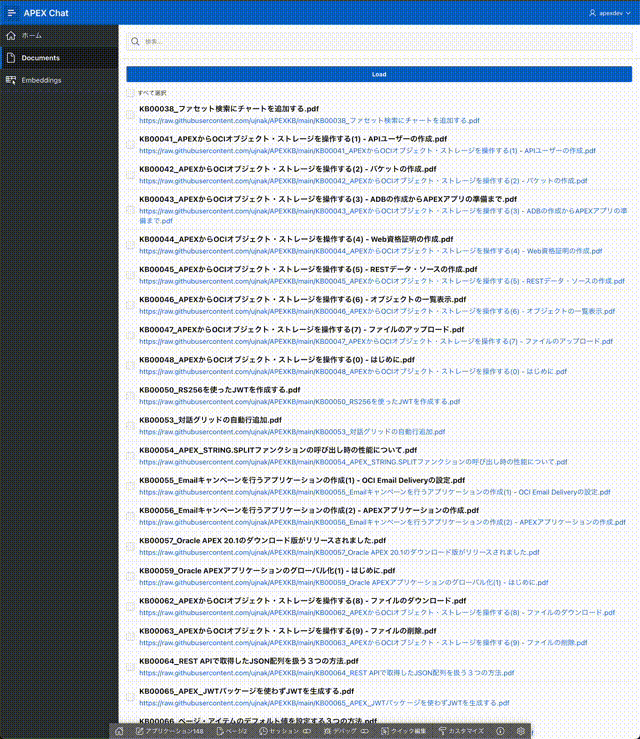Image resolution: width=640 pixels, height=739 pixels.
Task: Click title KB00048 はじめに.pdf
Action: (277, 360)
